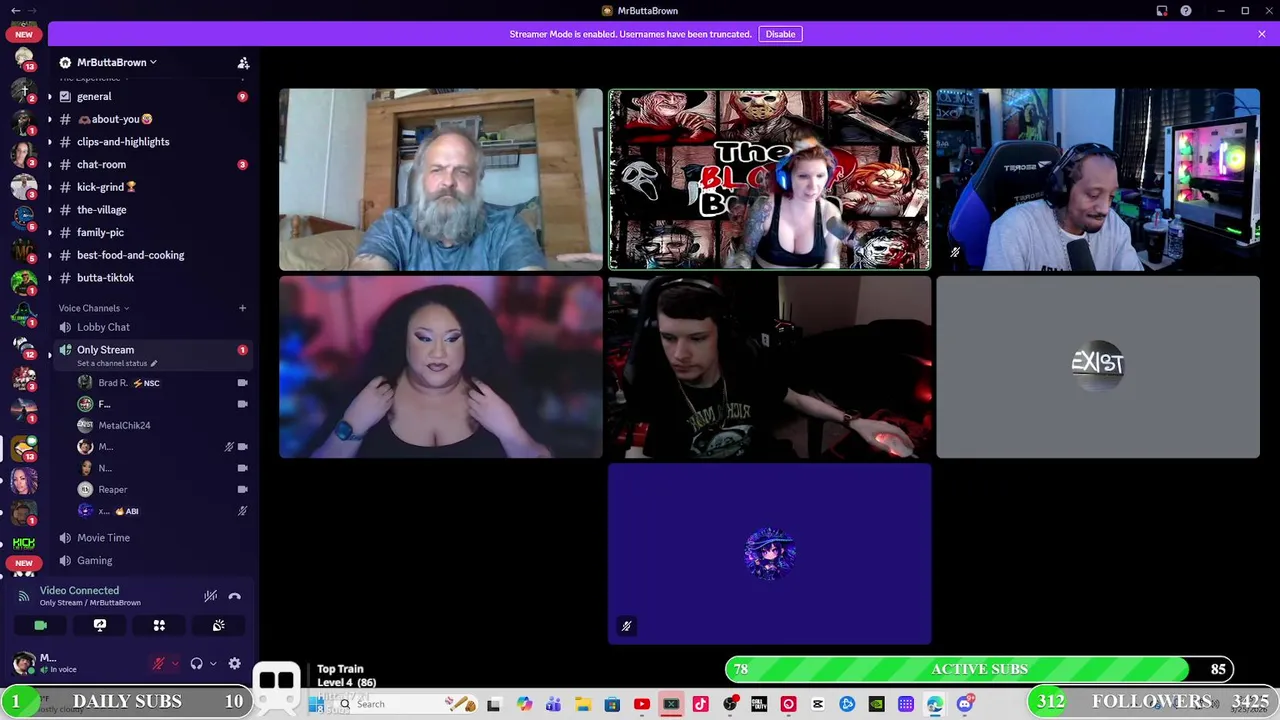Image resolution: width=1280 pixels, height=720 pixels.
Task: Open the Microsoft Edge taskbar icon
Action: [x=935, y=704]
